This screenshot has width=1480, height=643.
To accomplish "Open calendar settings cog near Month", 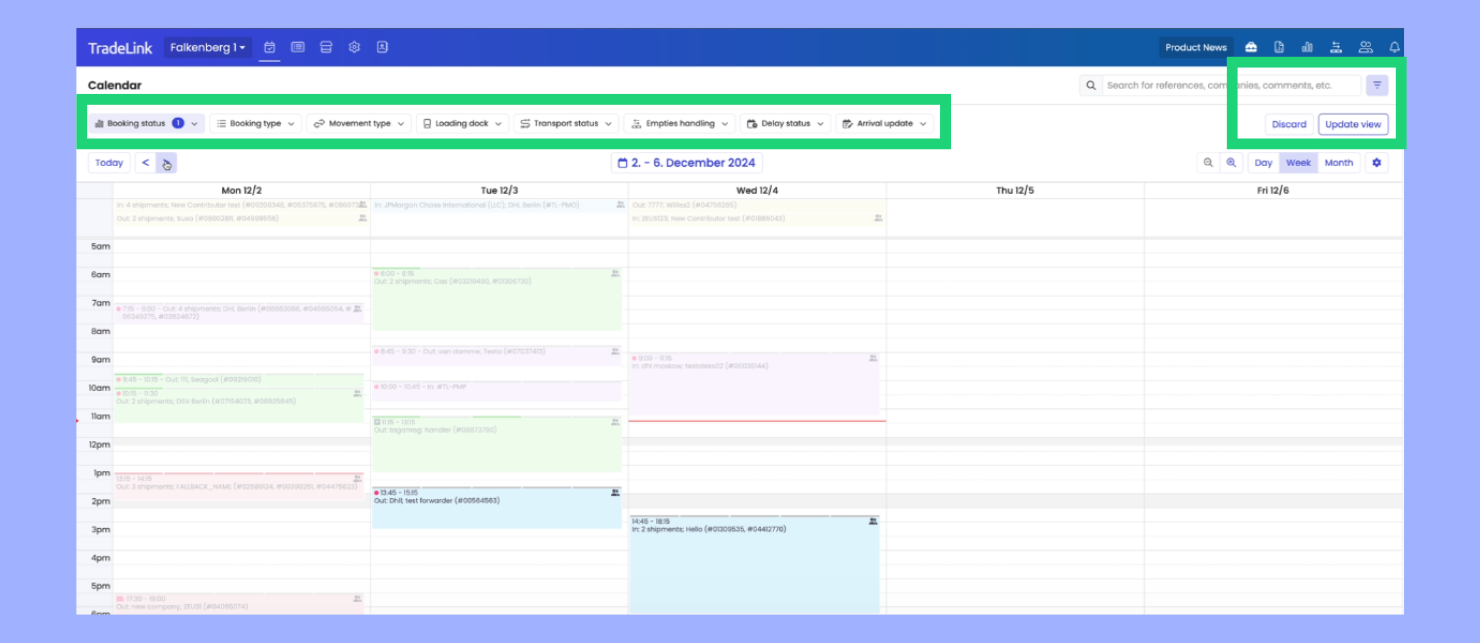I will coord(1377,163).
